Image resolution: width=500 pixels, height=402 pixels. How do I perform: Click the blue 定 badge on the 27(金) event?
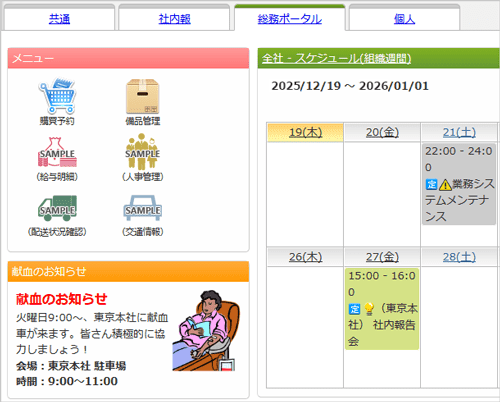(x=354, y=309)
